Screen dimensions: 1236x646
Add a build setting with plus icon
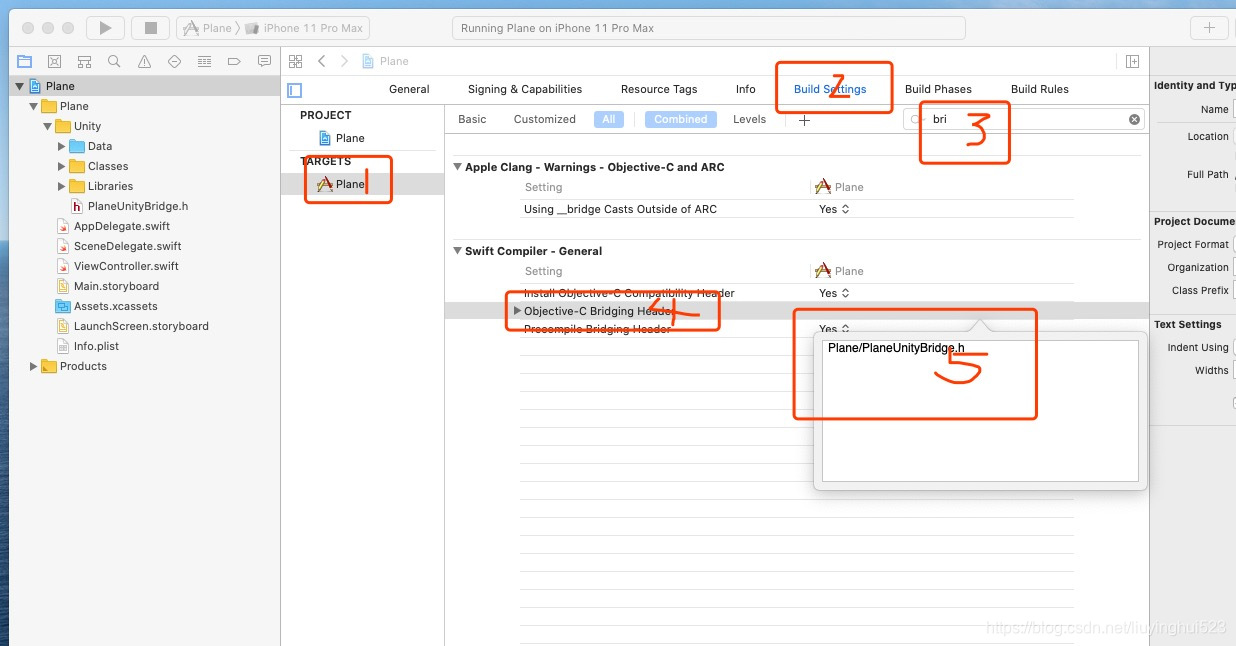[x=804, y=120]
